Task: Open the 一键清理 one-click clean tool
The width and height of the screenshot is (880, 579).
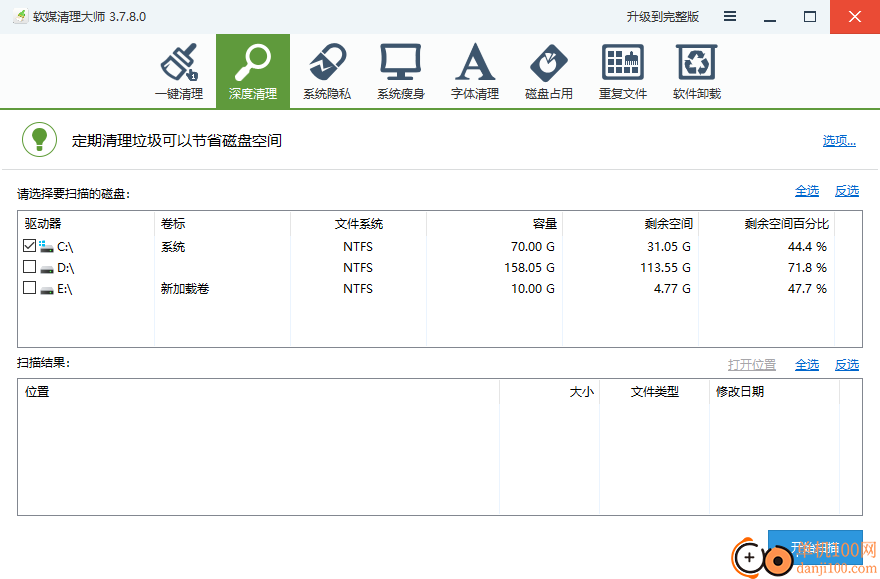Action: pyautogui.click(x=179, y=71)
